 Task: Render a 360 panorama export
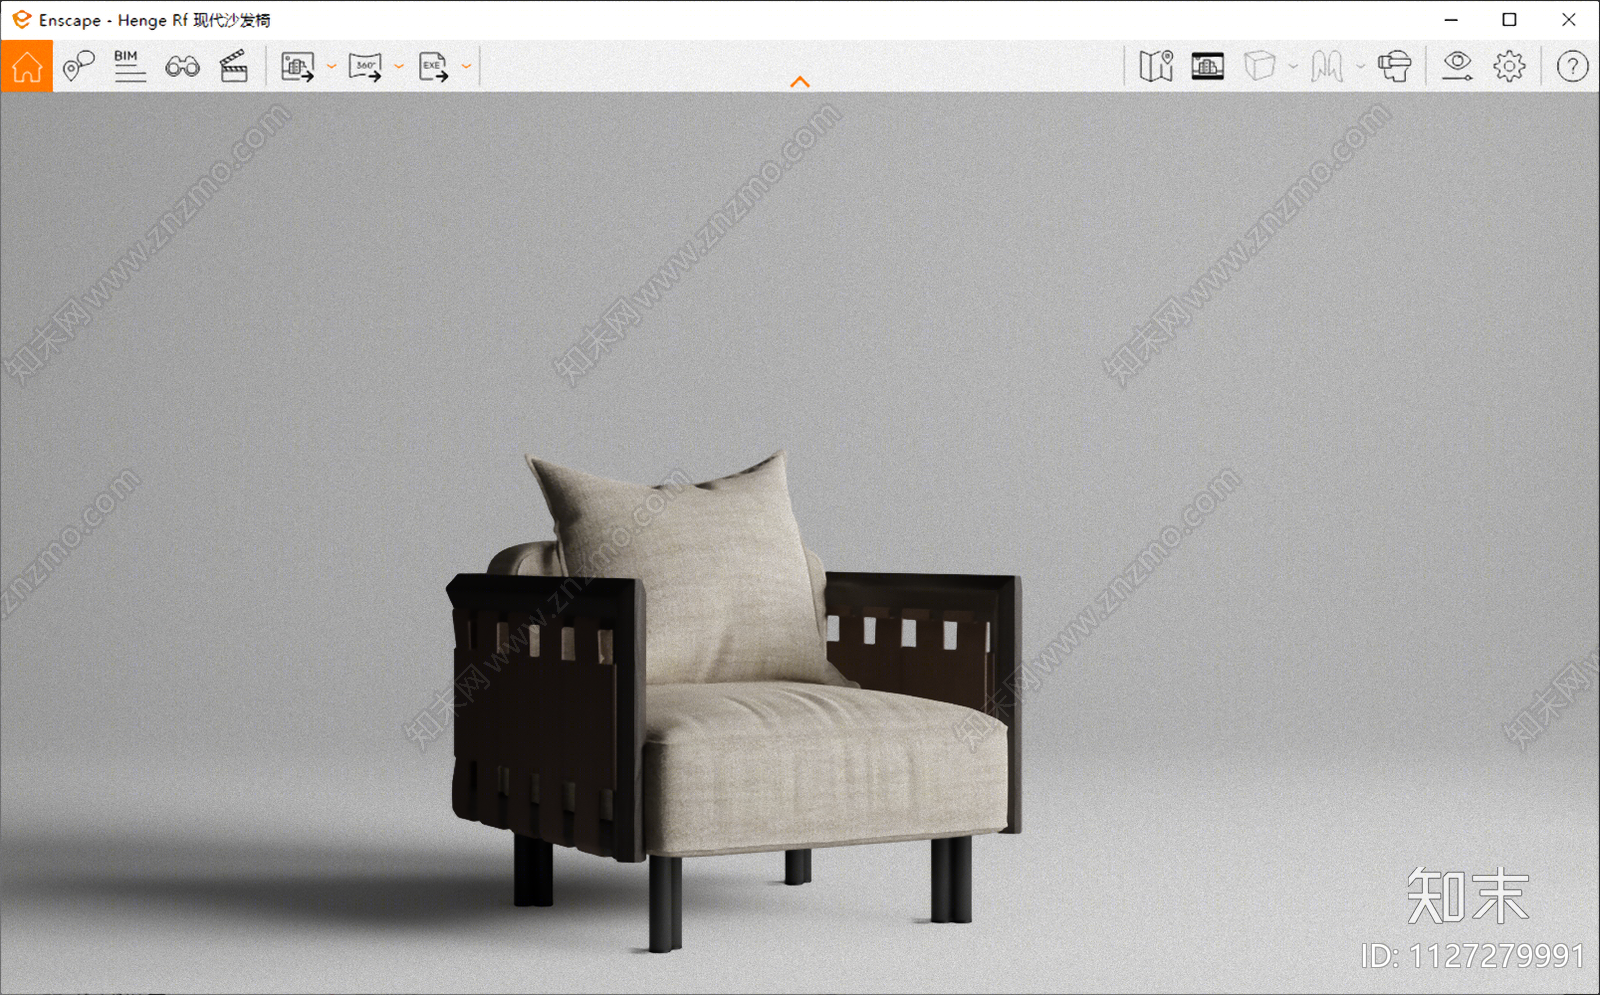coord(365,67)
